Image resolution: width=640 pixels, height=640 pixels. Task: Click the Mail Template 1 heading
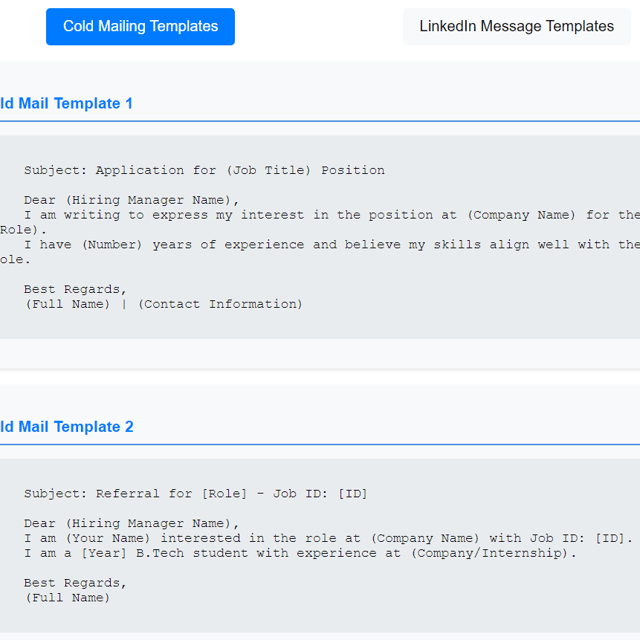pos(67,103)
